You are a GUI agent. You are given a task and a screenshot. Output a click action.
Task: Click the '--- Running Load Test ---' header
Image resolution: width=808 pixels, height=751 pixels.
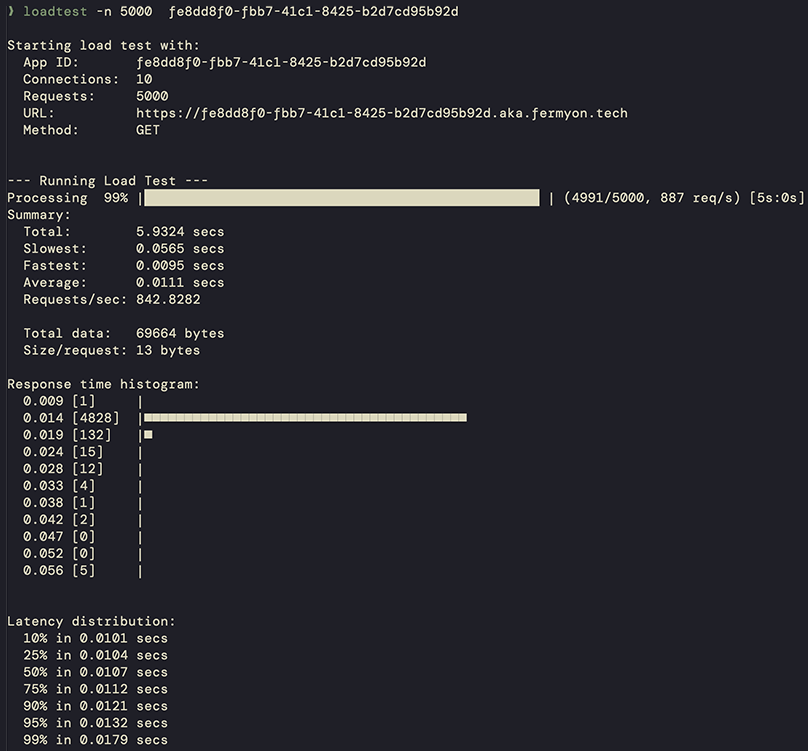coord(108,181)
